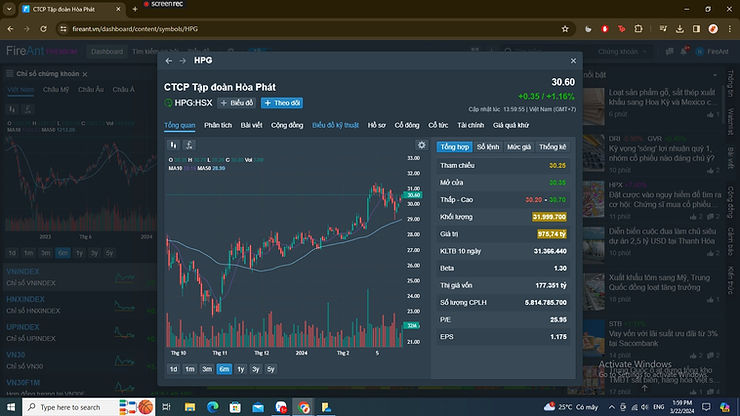Open the VNINDEX row in background
The width and height of the screenshot is (740, 416).
[x=80, y=277]
